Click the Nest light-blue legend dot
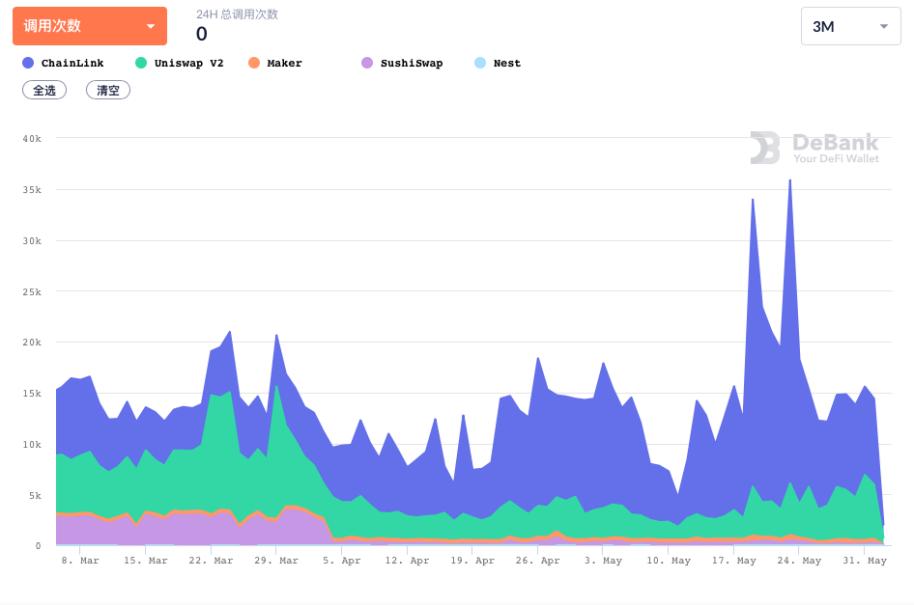This screenshot has width=914, height=605. click(x=480, y=63)
